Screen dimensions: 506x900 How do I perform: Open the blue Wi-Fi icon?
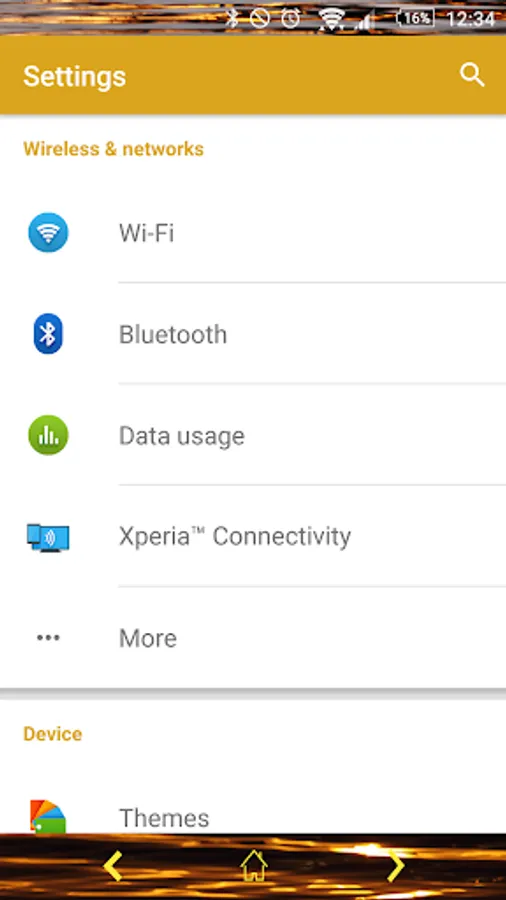[48, 232]
